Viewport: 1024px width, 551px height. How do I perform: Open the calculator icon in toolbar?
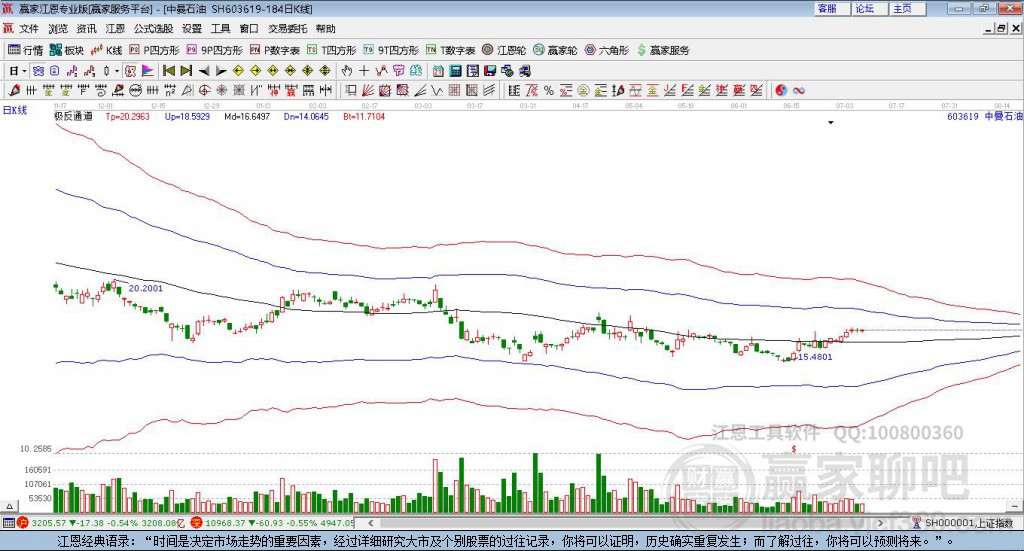pos(455,71)
